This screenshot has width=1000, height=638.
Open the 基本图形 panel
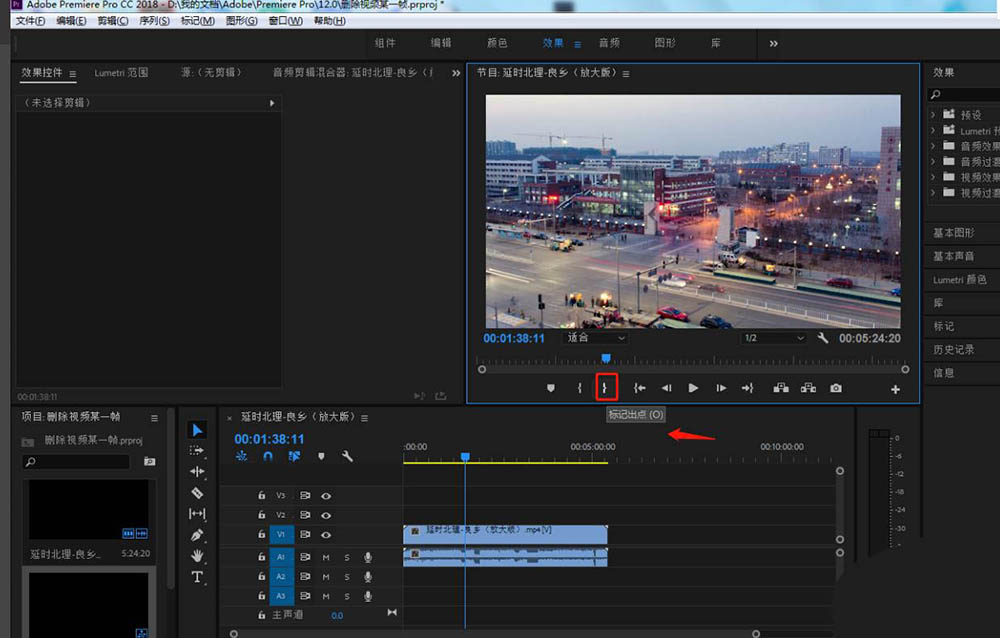pos(953,233)
